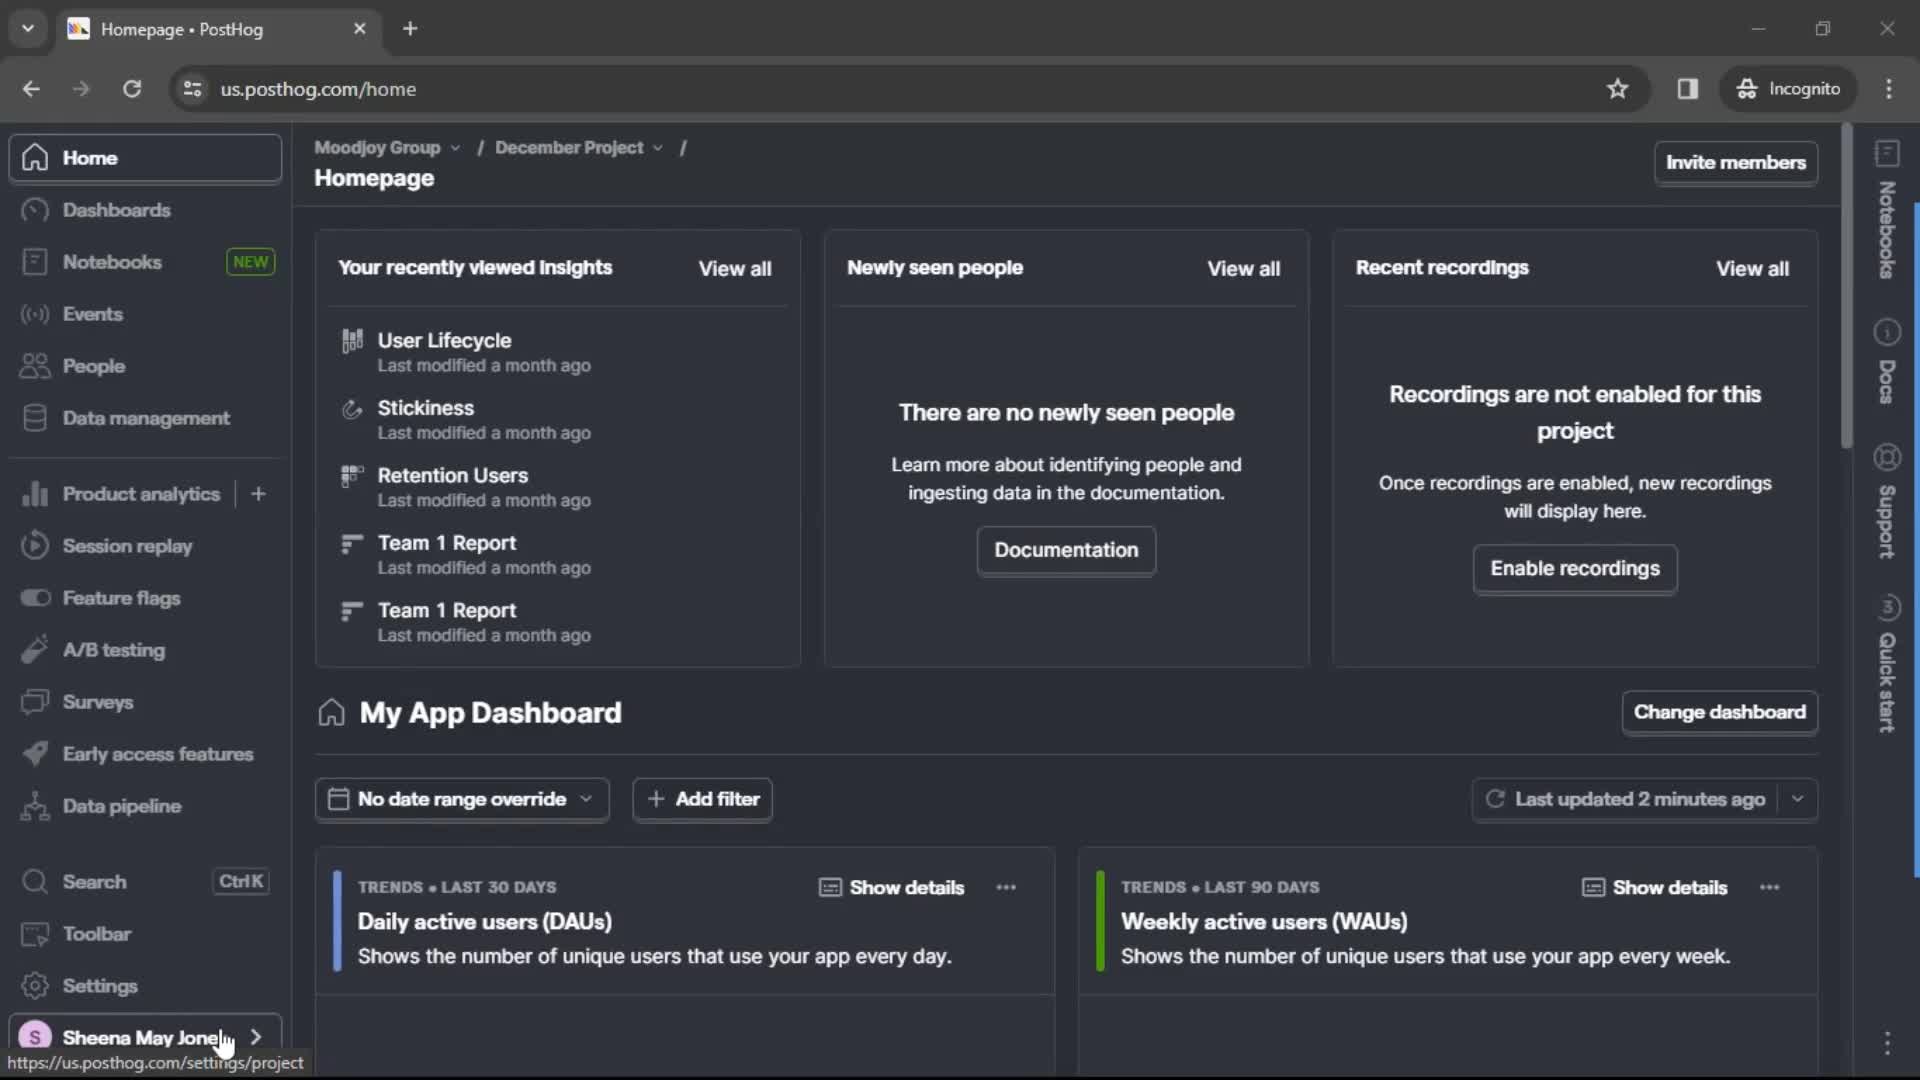Image resolution: width=1920 pixels, height=1080 pixels.
Task: Bookmark this page with the star icon
Action: coord(1617,89)
